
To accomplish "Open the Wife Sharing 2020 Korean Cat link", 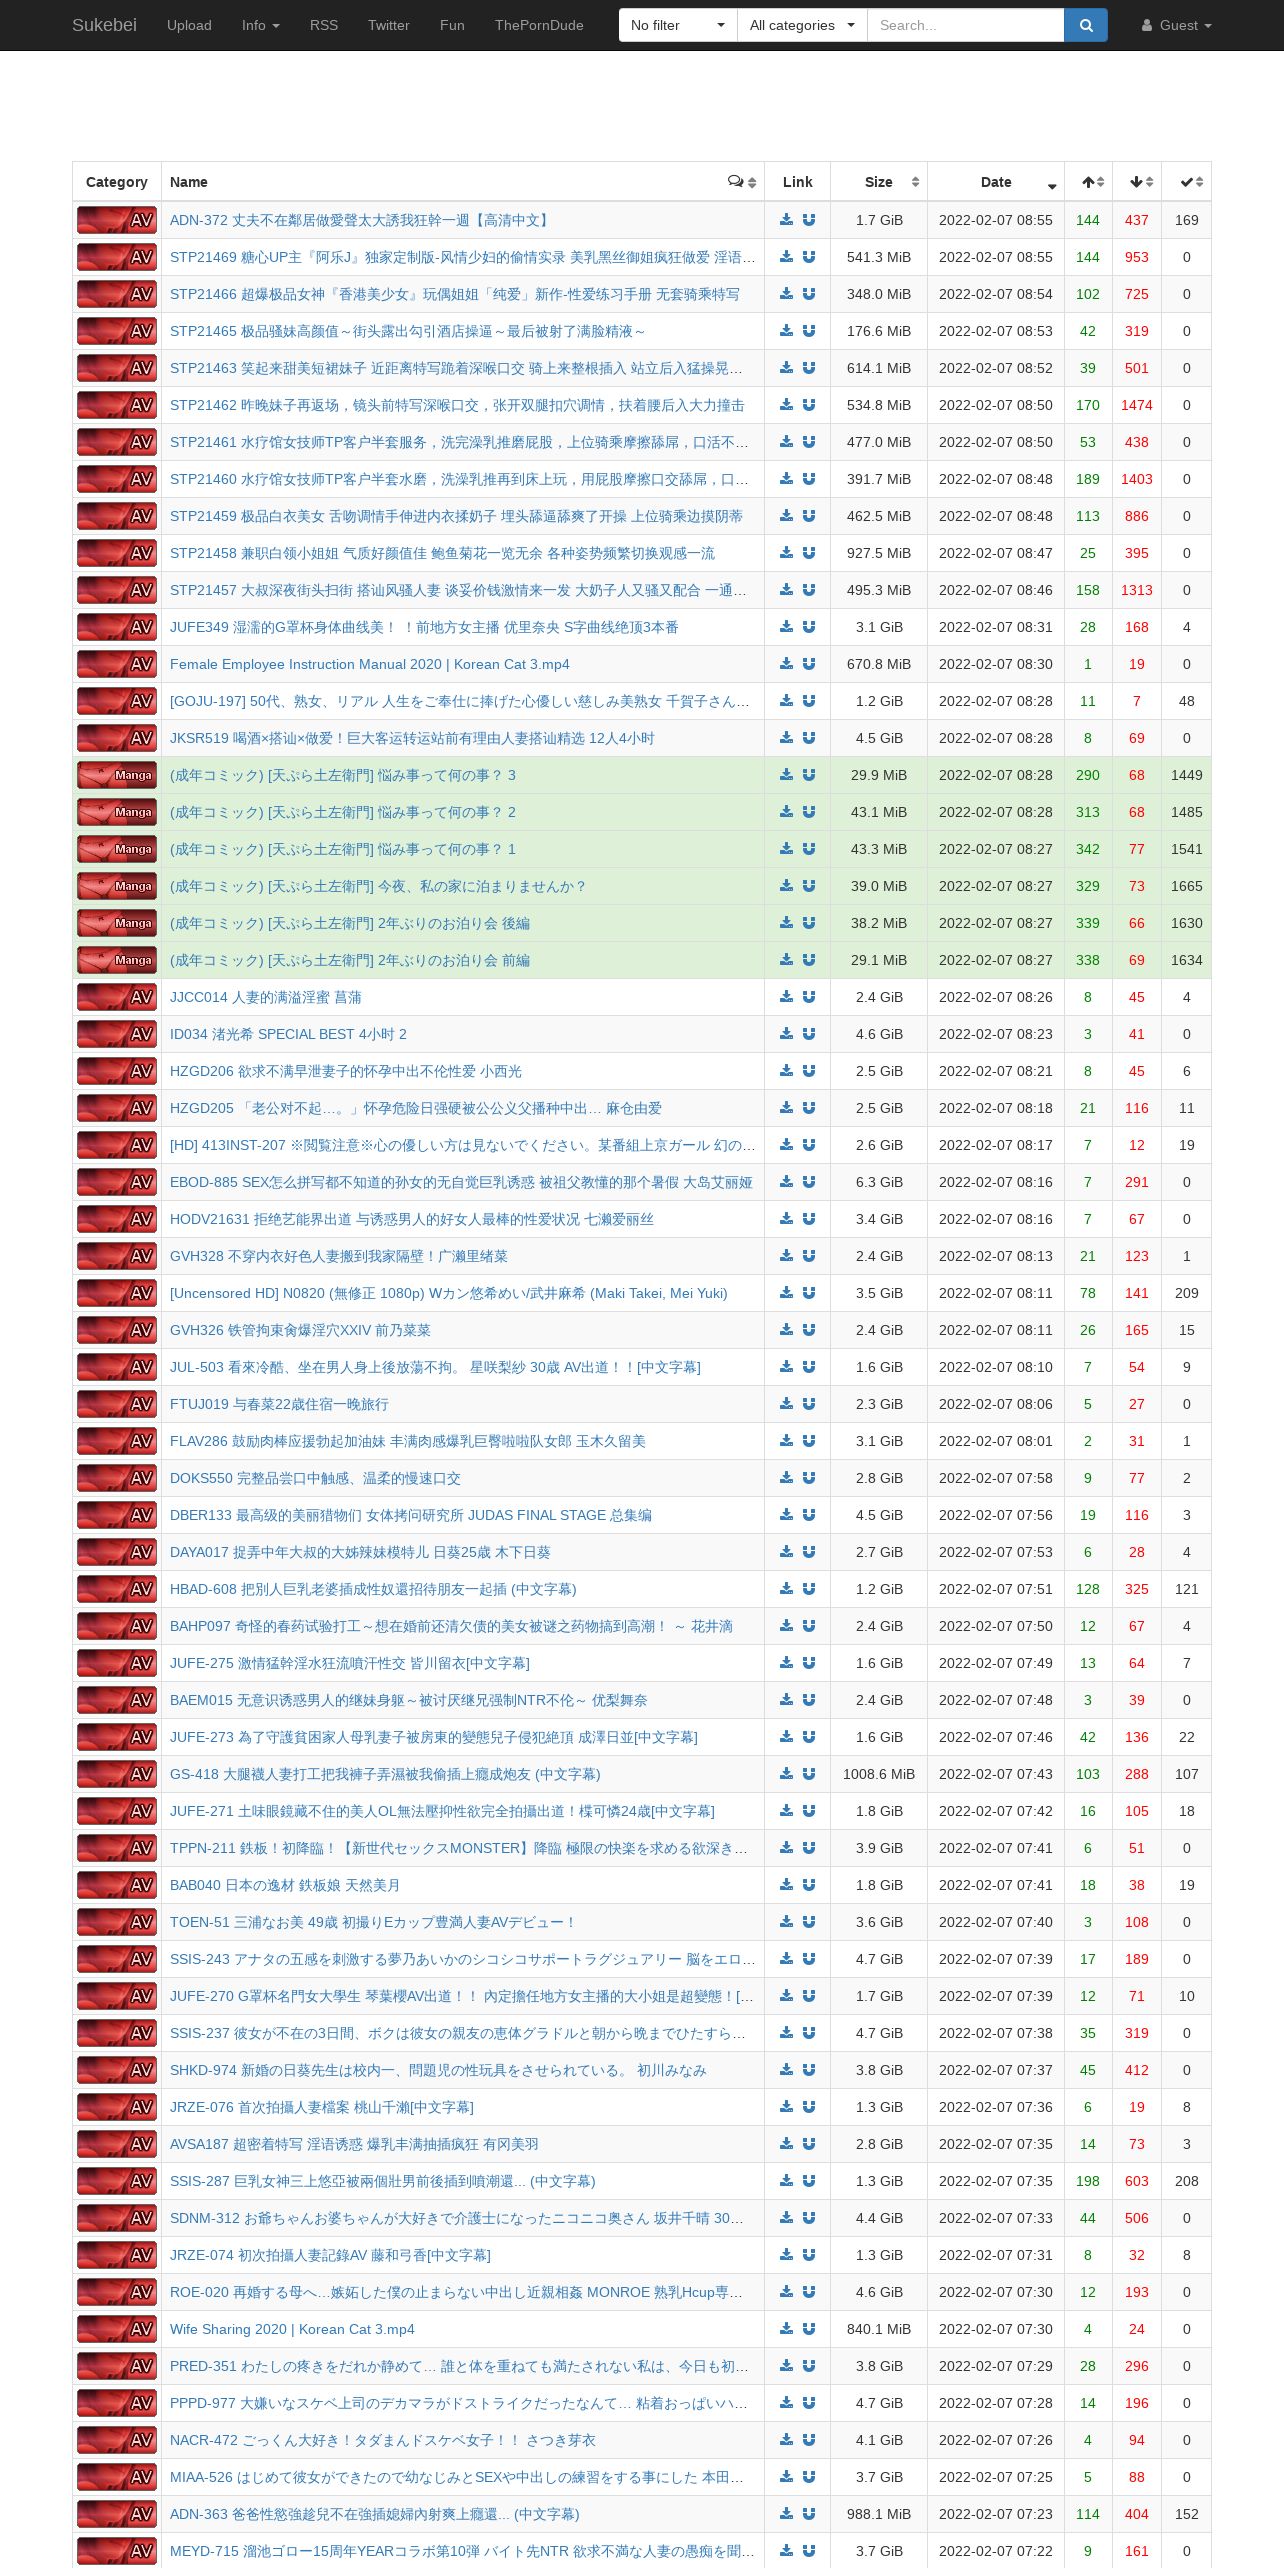I will pyautogui.click(x=292, y=2329).
